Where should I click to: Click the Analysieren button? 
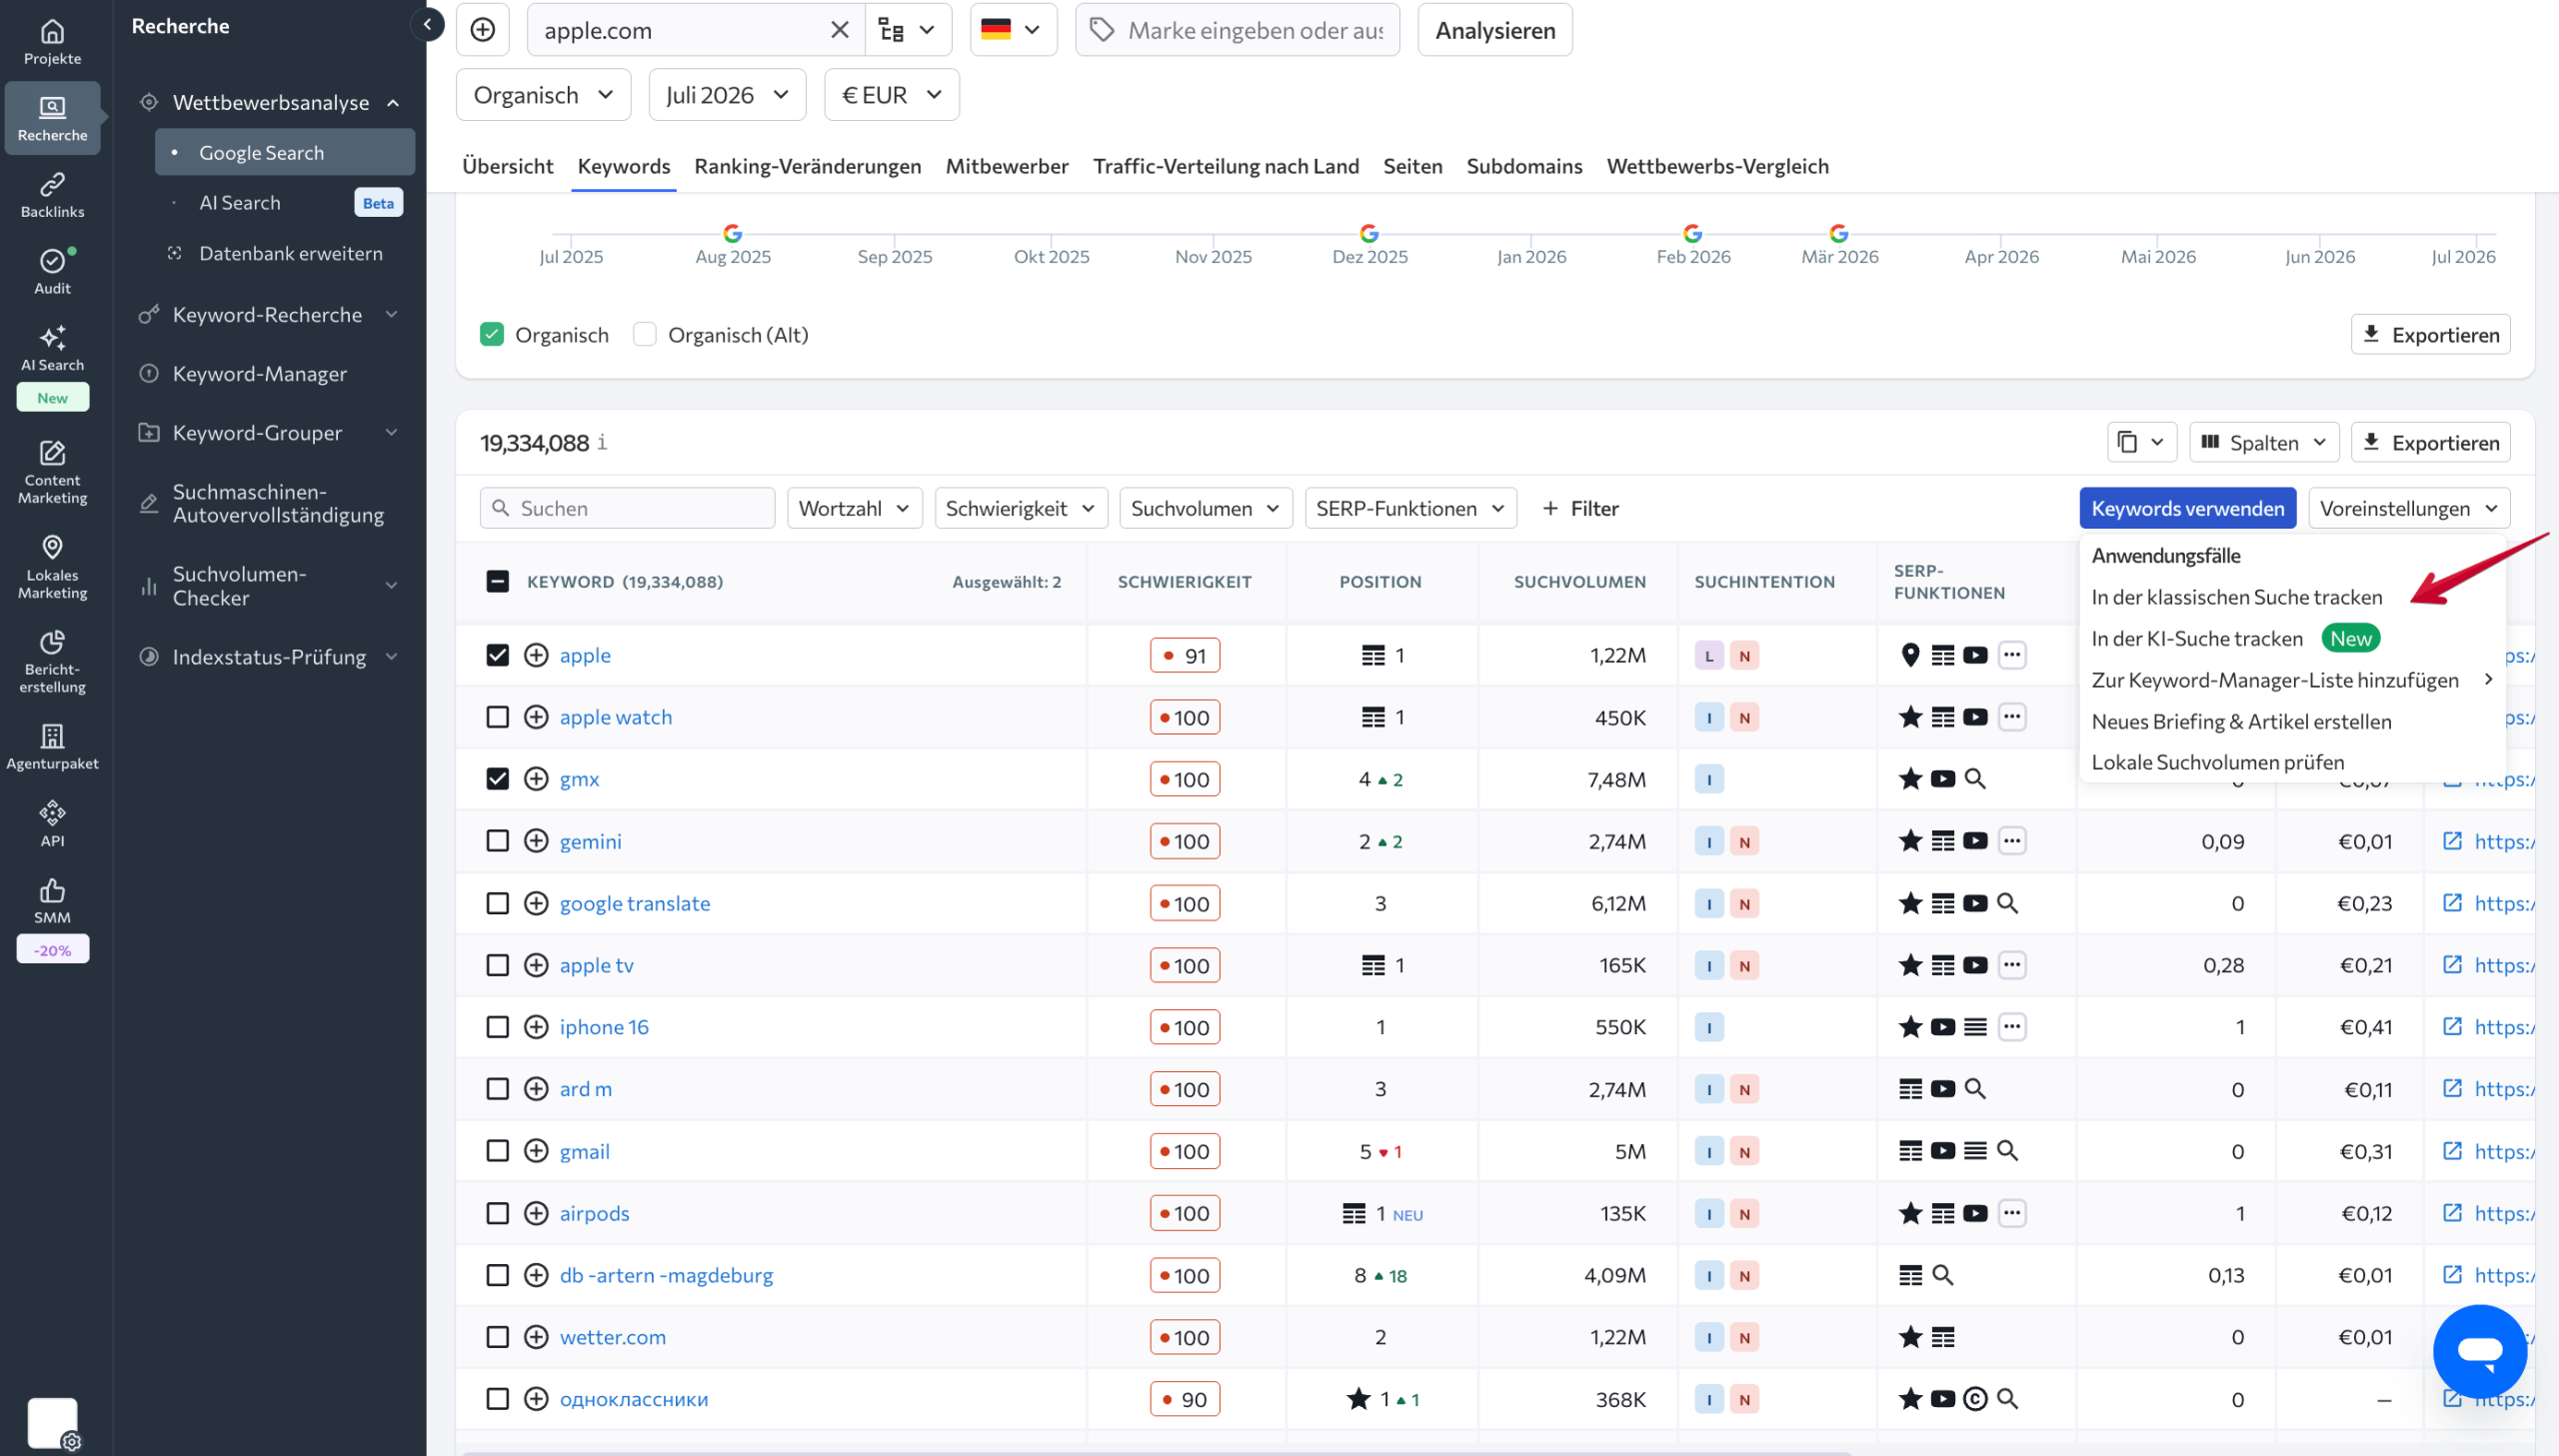point(1494,30)
